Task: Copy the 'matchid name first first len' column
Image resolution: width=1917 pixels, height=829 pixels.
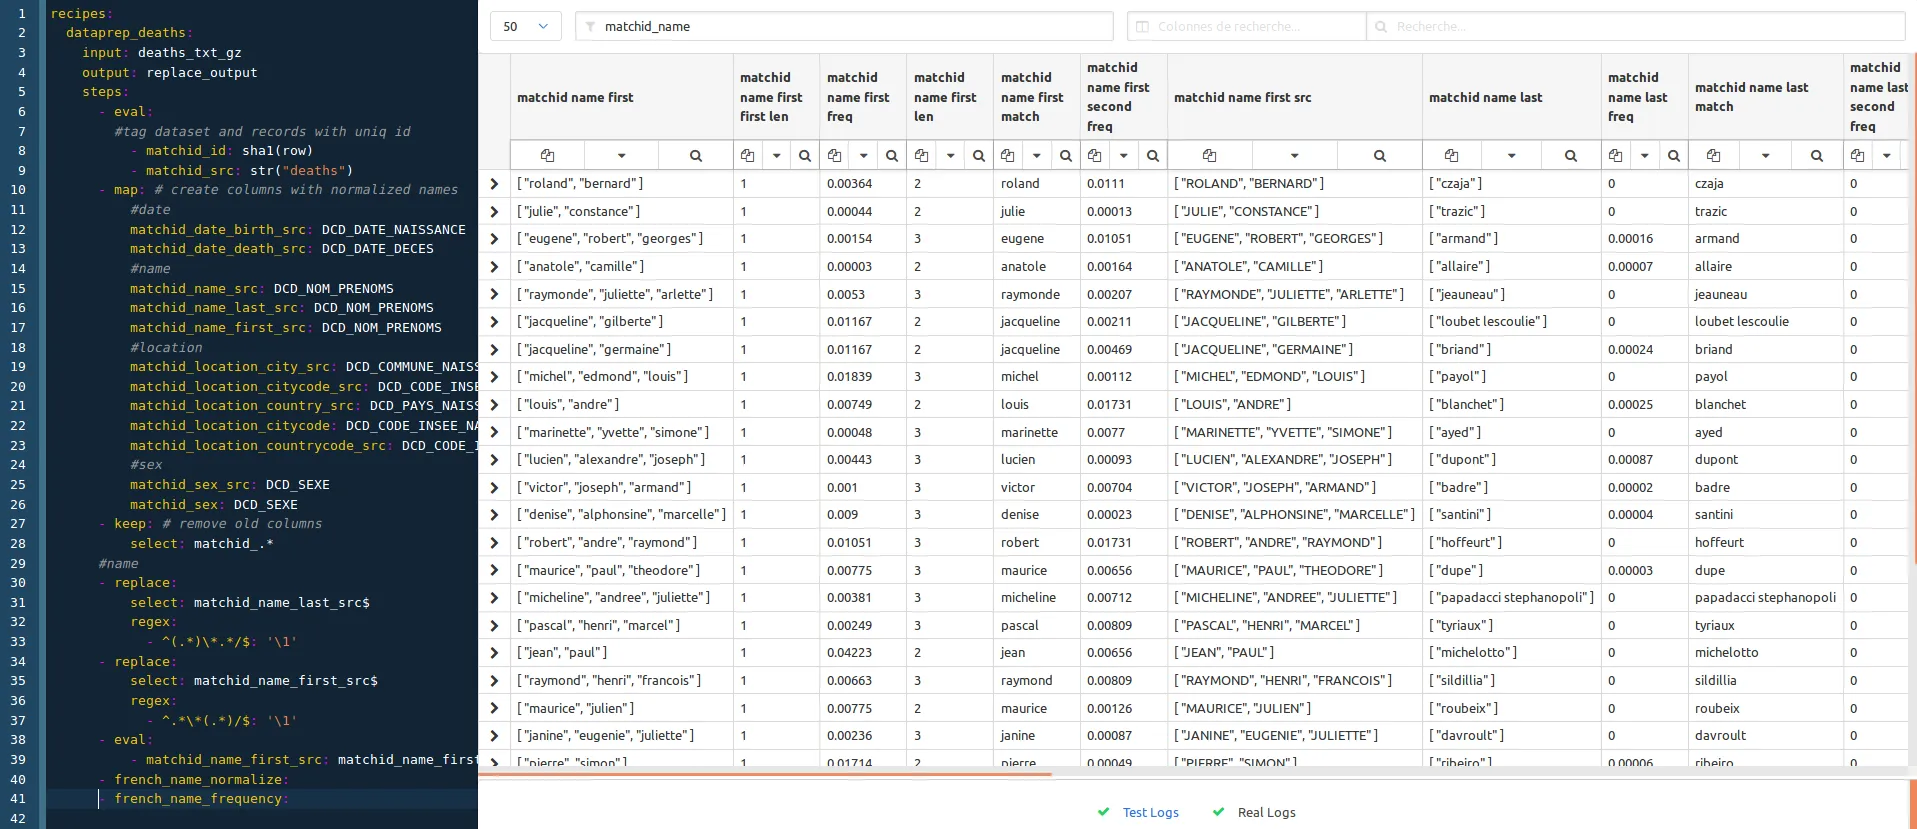Action: (747, 155)
